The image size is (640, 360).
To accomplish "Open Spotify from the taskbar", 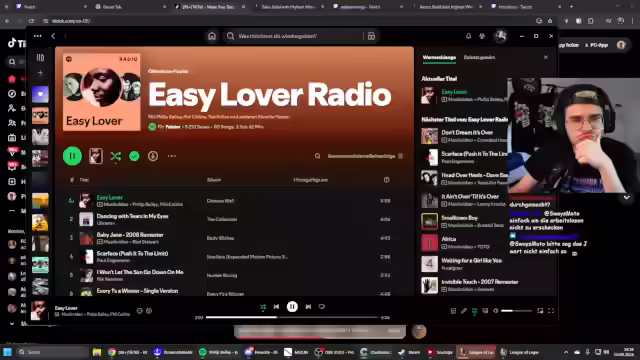I will [x=218, y=352].
